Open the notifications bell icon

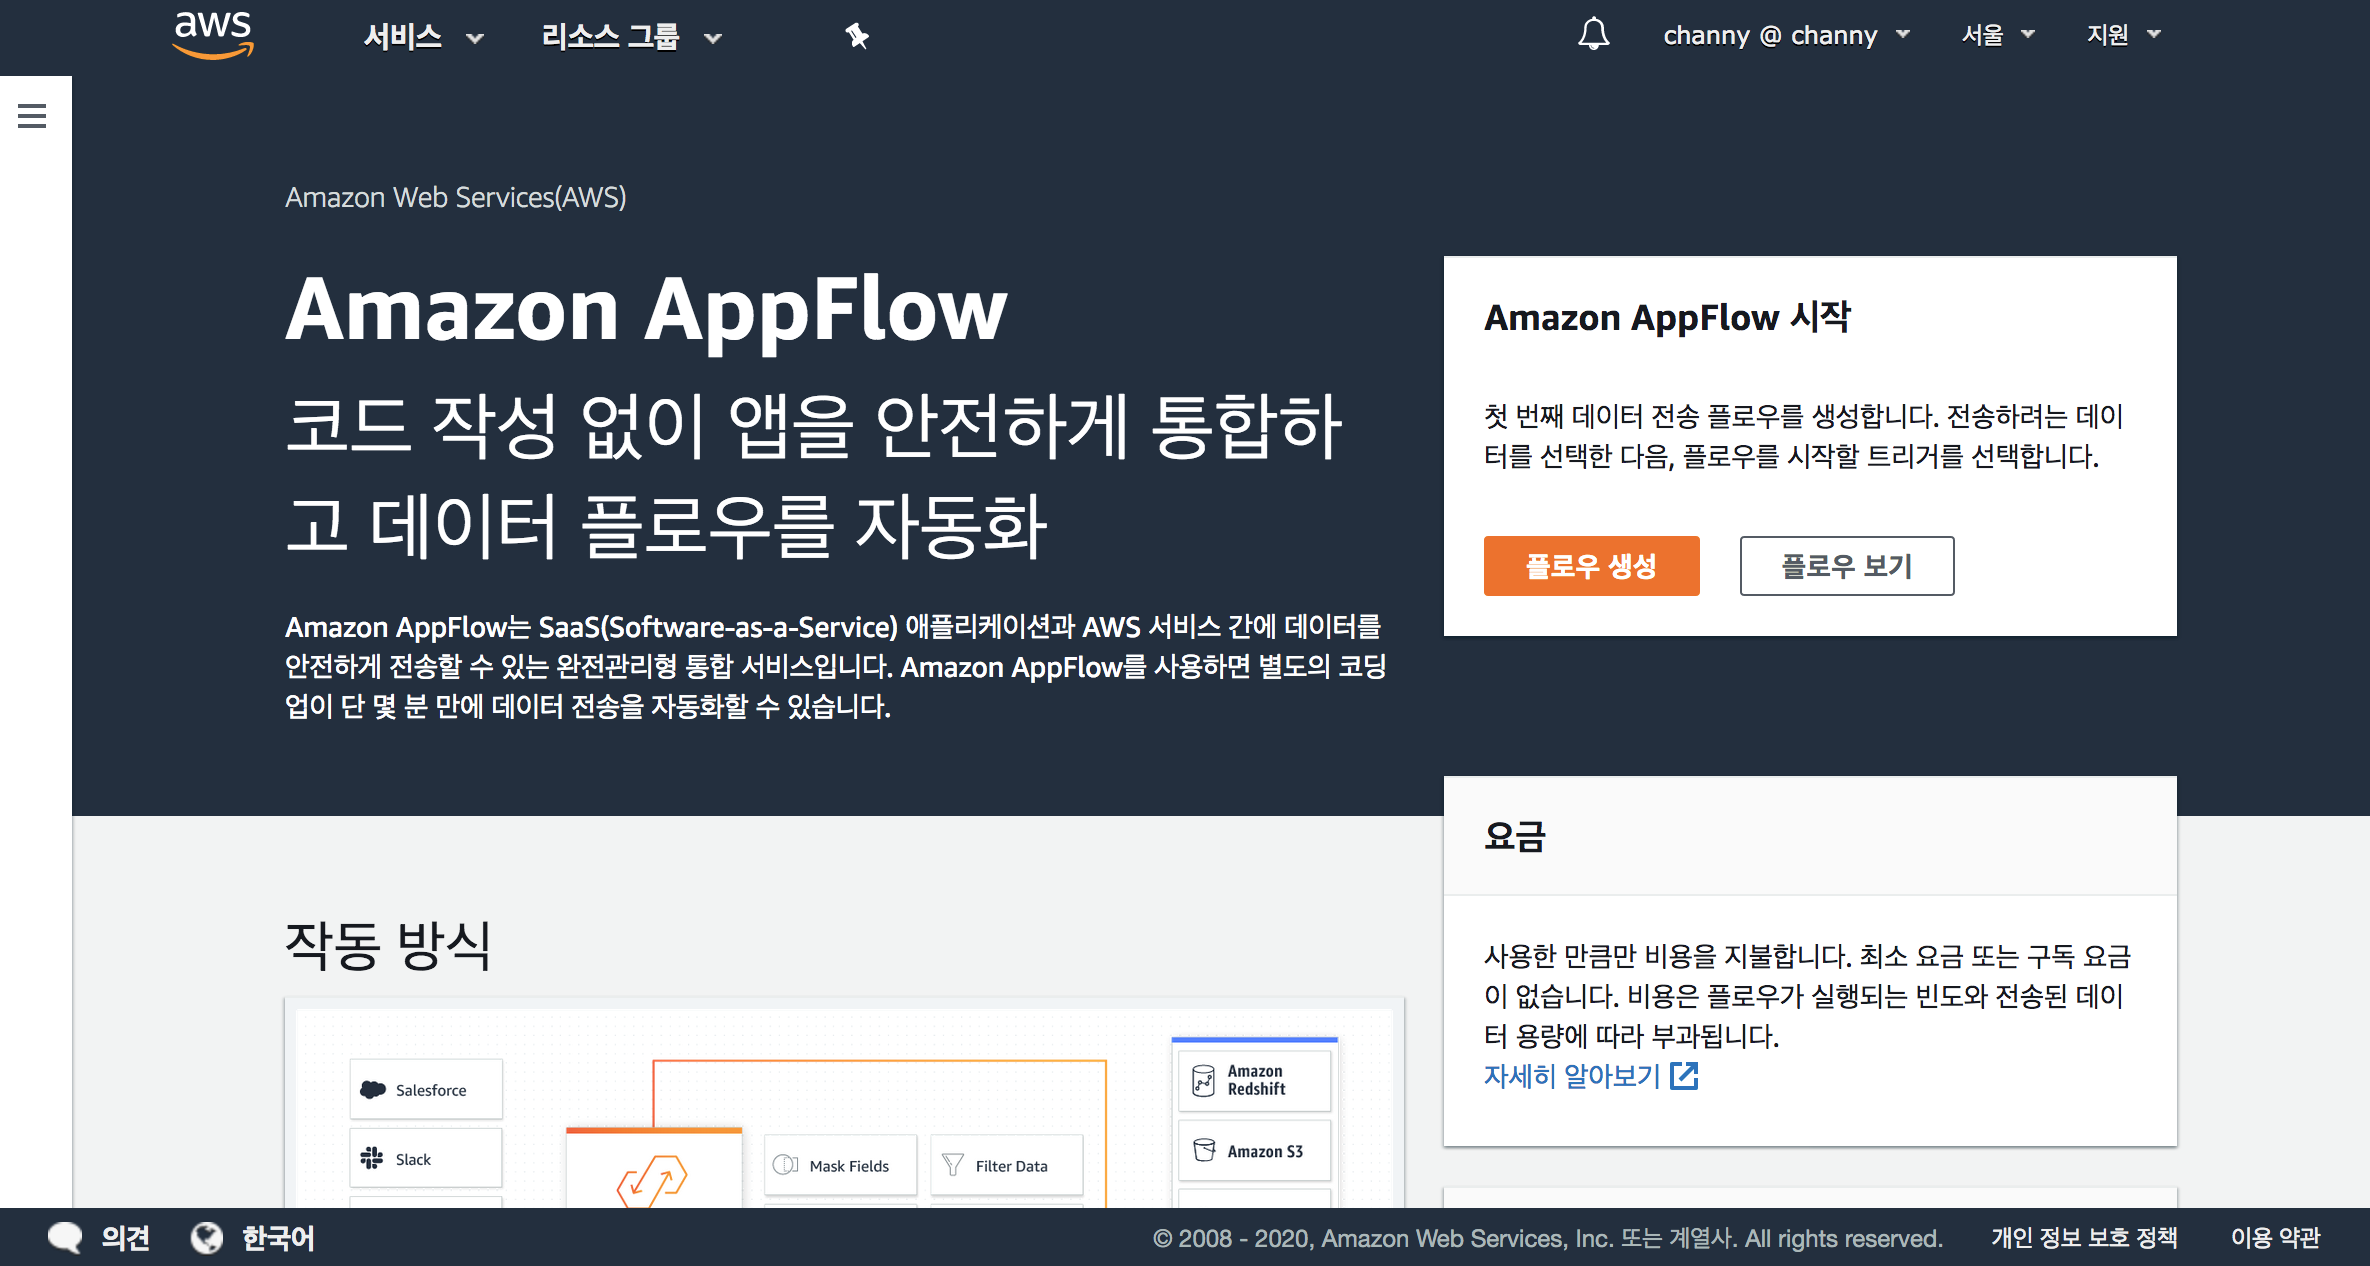click(x=1593, y=35)
